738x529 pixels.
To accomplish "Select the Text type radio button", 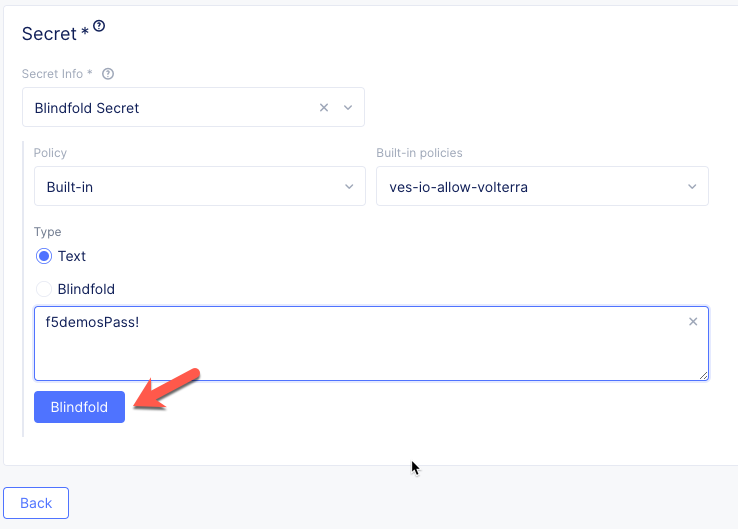I will (x=44, y=256).
